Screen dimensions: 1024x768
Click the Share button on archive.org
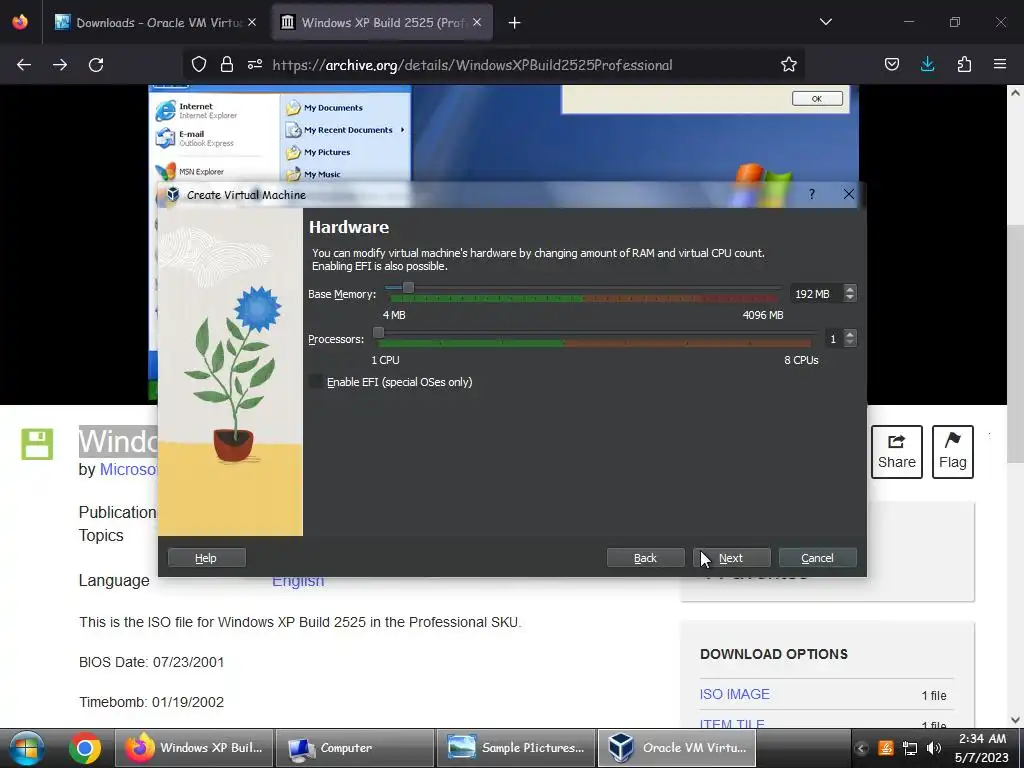coord(896,452)
